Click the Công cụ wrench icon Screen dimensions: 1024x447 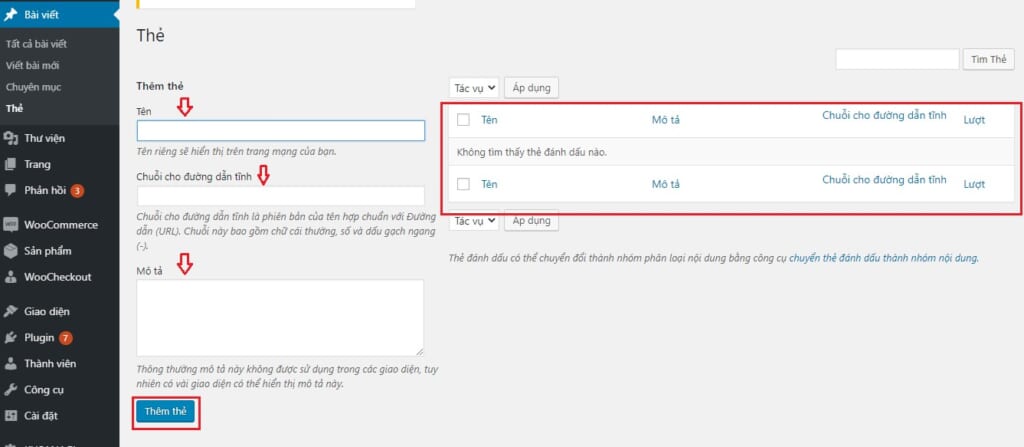[x=10, y=389]
